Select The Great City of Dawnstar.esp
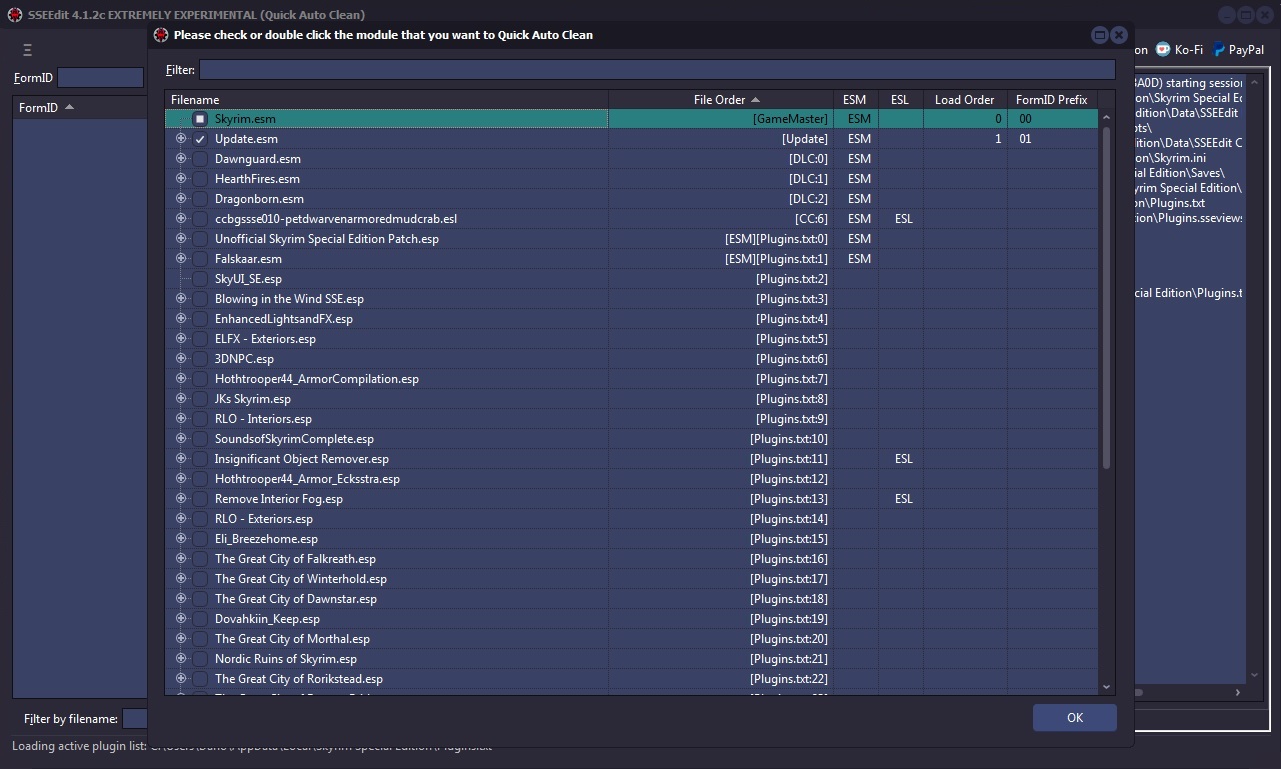The image size is (1281, 769). pyautogui.click(x=632, y=599)
